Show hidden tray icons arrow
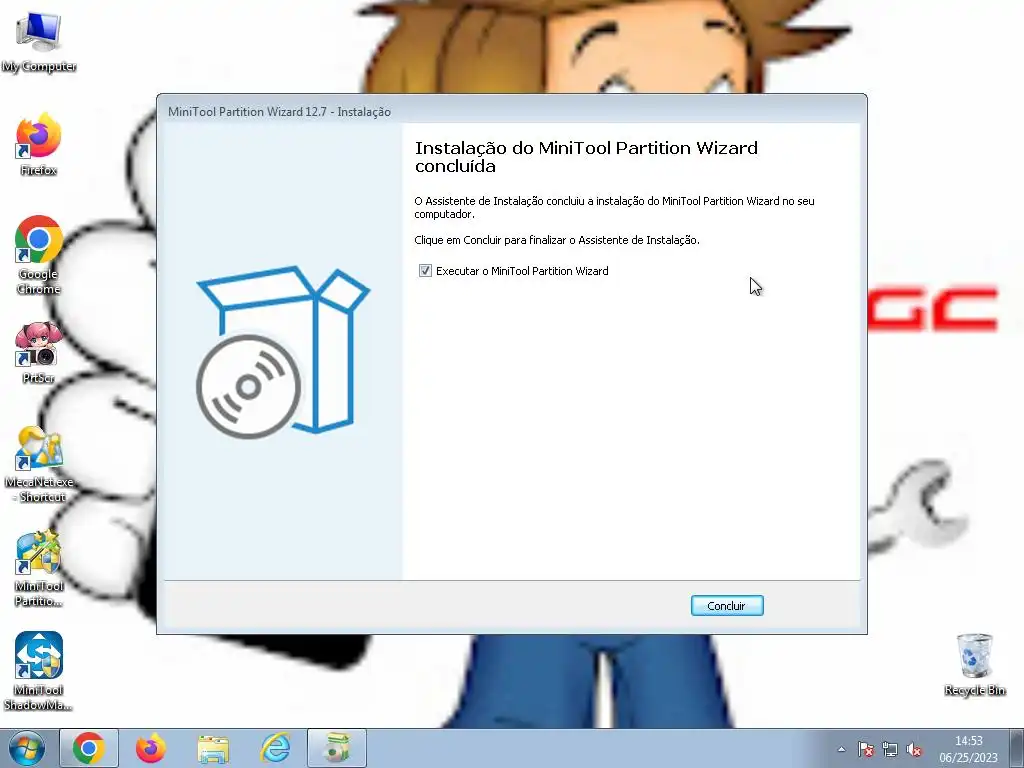Screen dimensions: 1024x768 (841, 749)
